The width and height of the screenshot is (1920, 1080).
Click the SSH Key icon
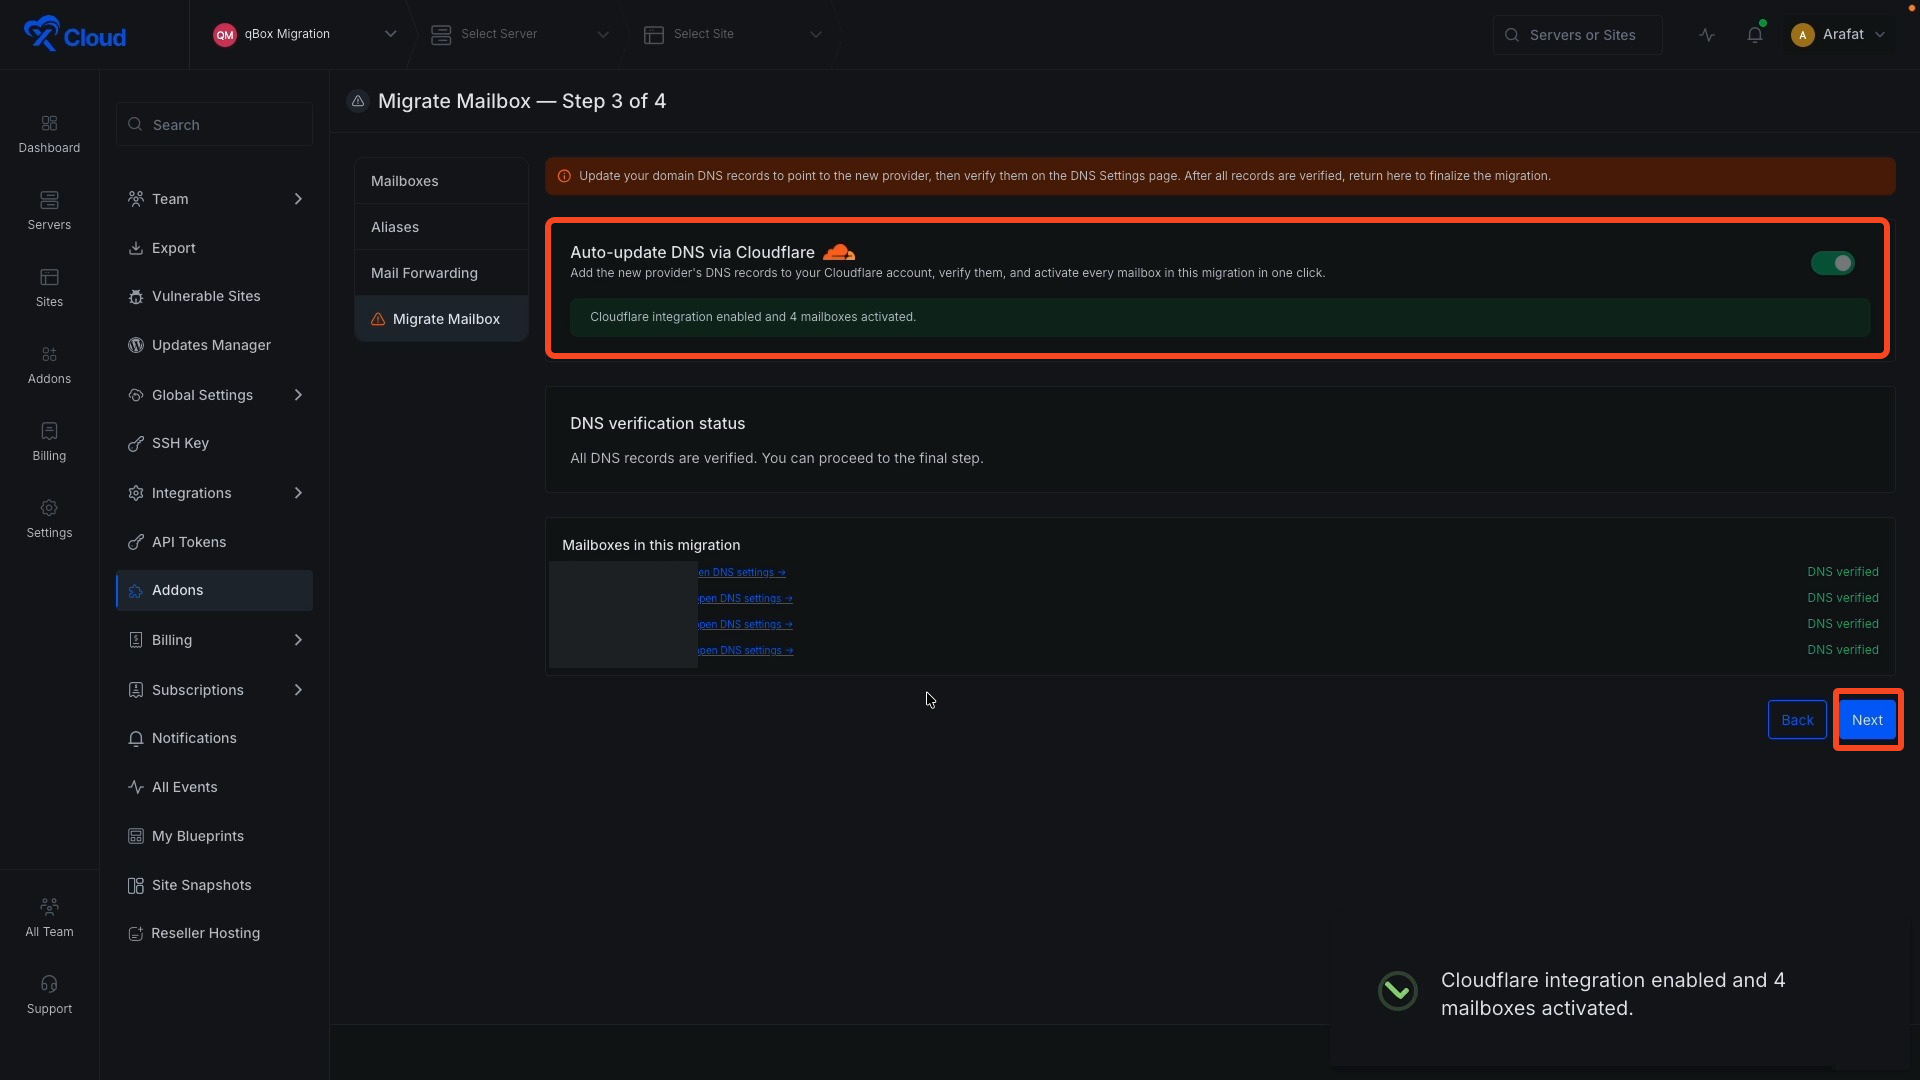[x=136, y=444]
